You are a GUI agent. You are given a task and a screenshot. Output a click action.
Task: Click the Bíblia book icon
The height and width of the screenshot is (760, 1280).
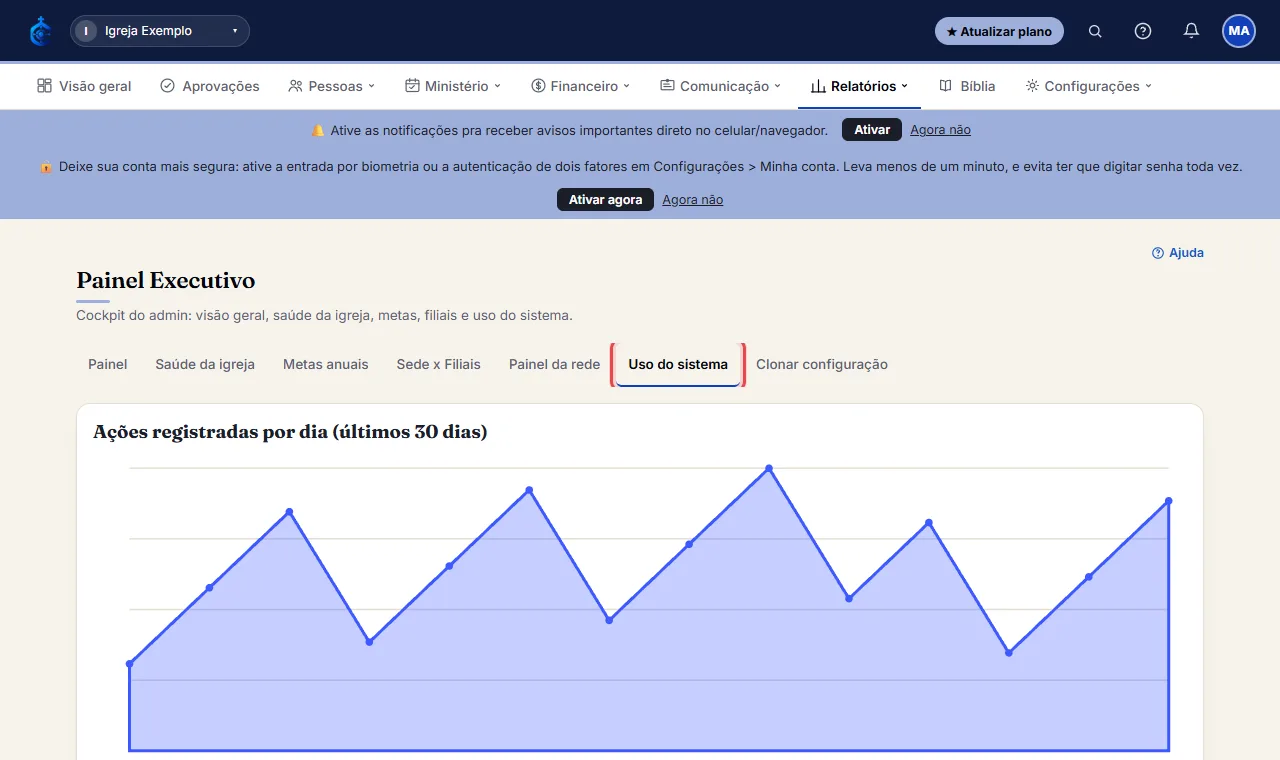click(945, 86)
